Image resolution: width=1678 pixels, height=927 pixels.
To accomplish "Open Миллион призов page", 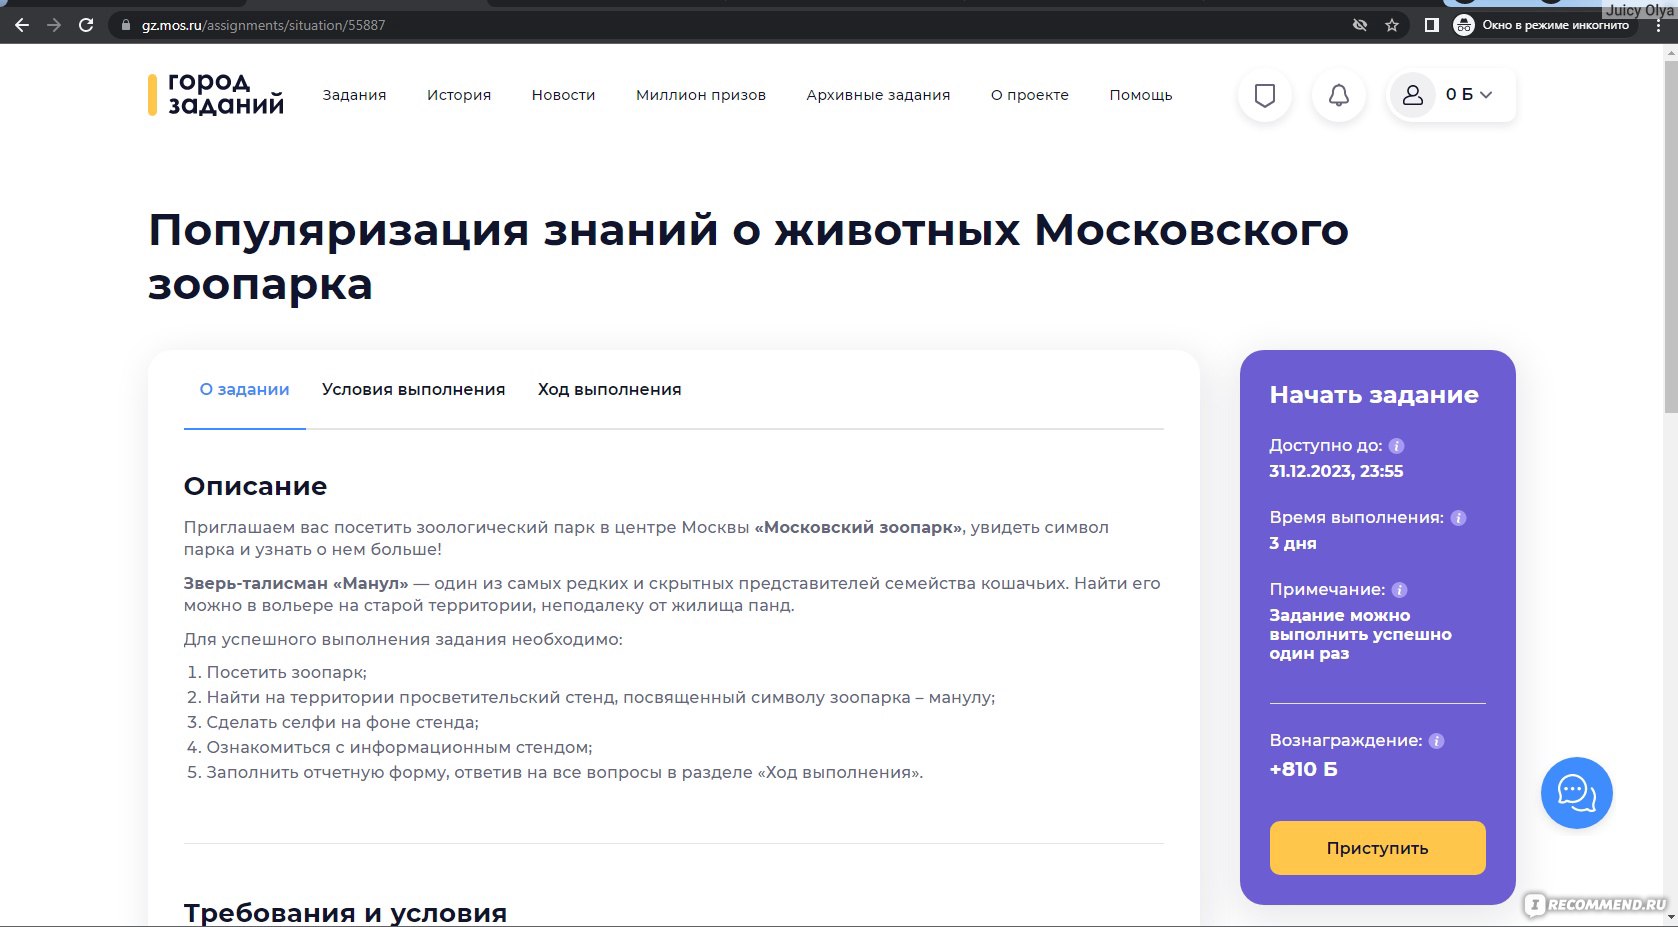I will (701, 95).
